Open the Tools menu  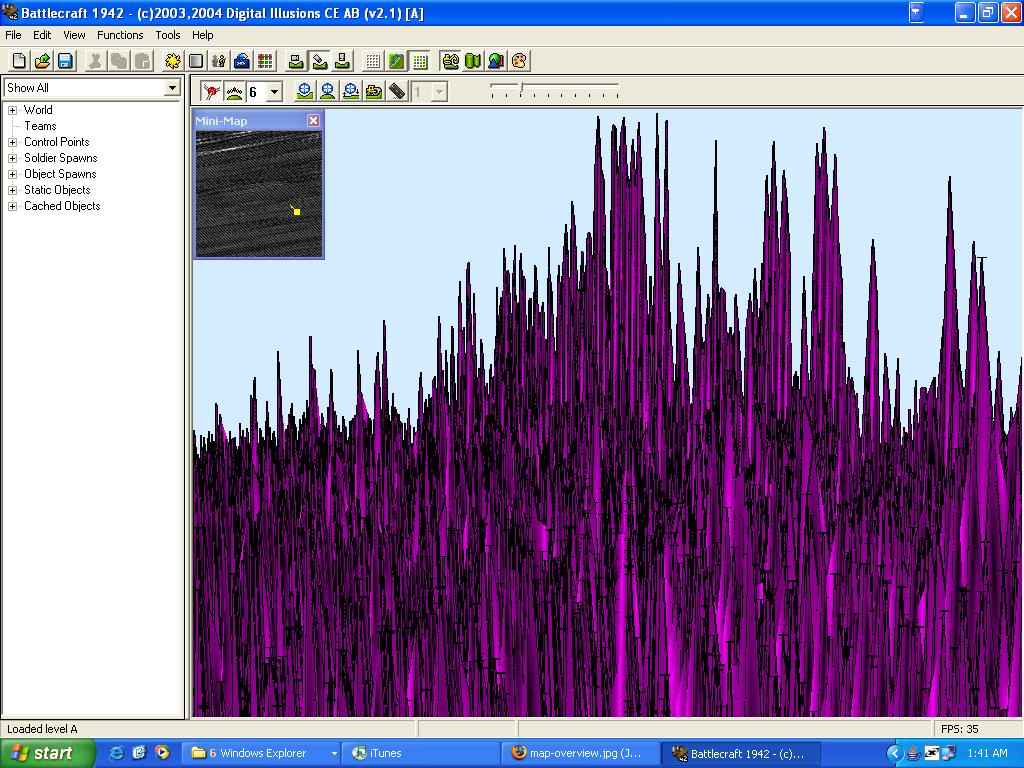coord(167,35)
